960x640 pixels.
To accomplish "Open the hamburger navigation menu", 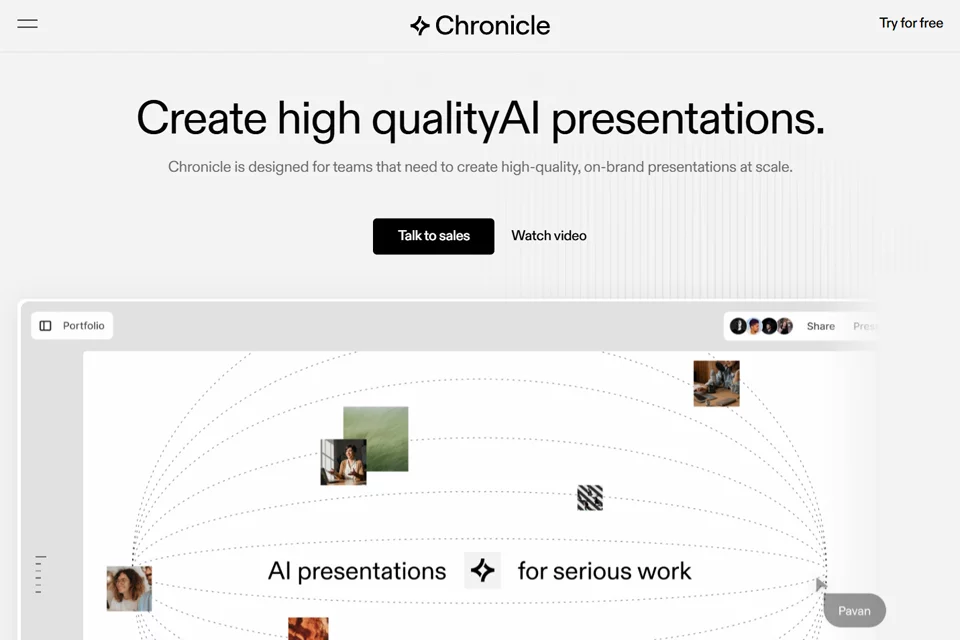I will pos(28,24).
